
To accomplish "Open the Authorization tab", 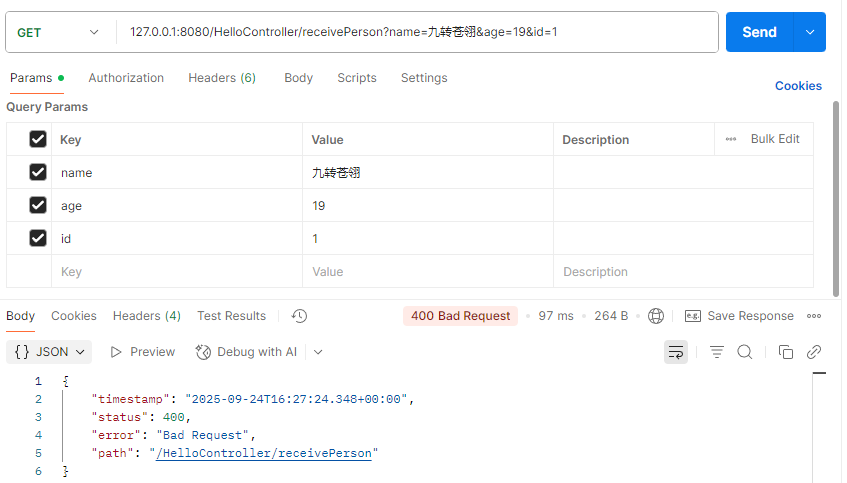I will [126, 78].
